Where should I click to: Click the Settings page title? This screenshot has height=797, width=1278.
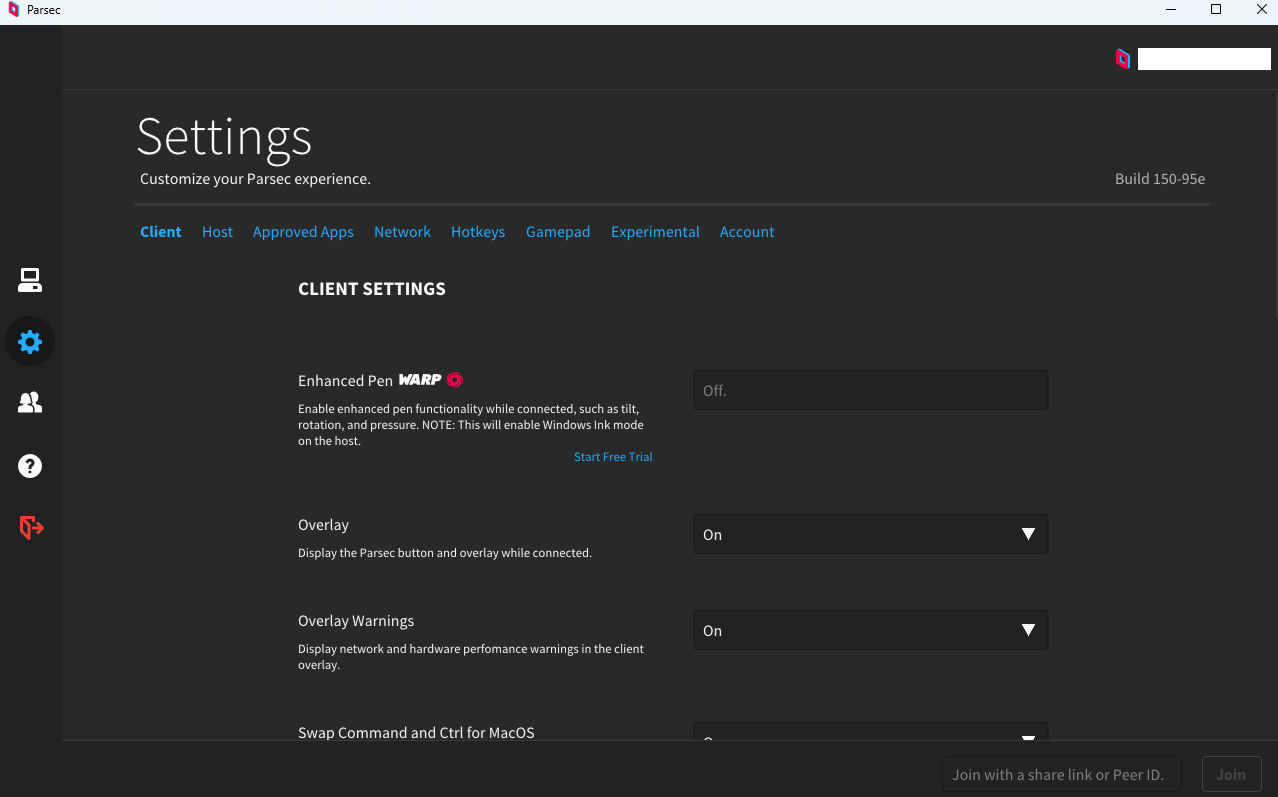(224, 136)
